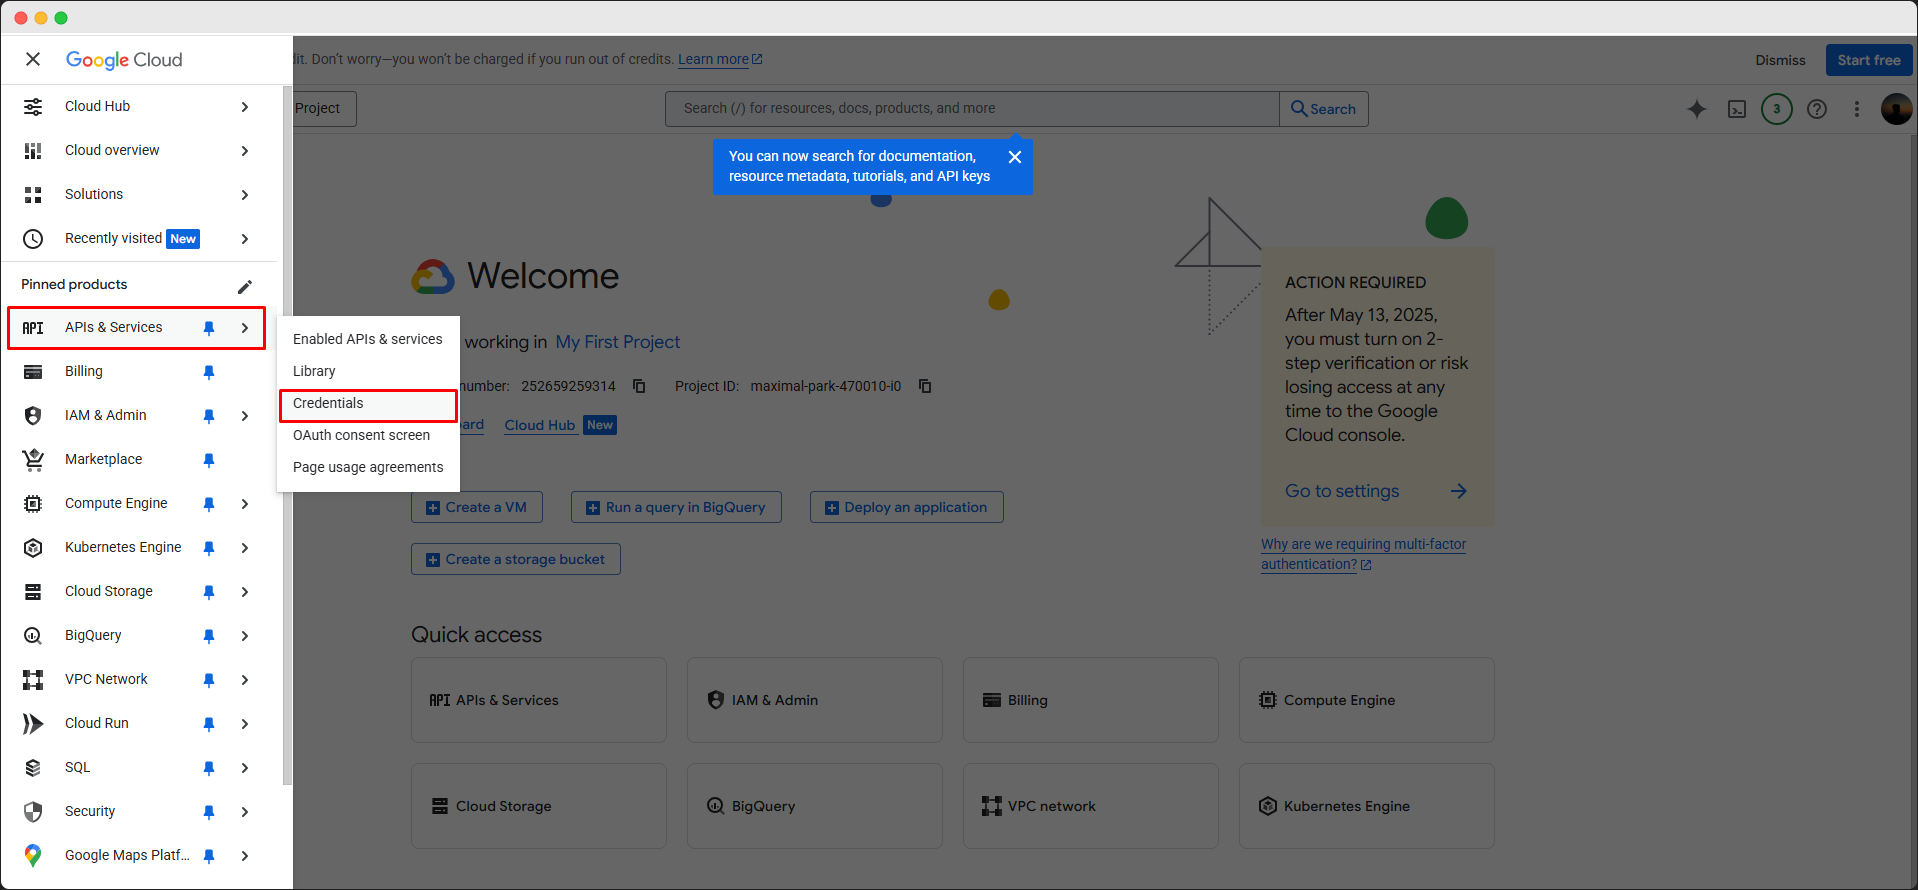Unpin Marketplace from pinned products

209,460
